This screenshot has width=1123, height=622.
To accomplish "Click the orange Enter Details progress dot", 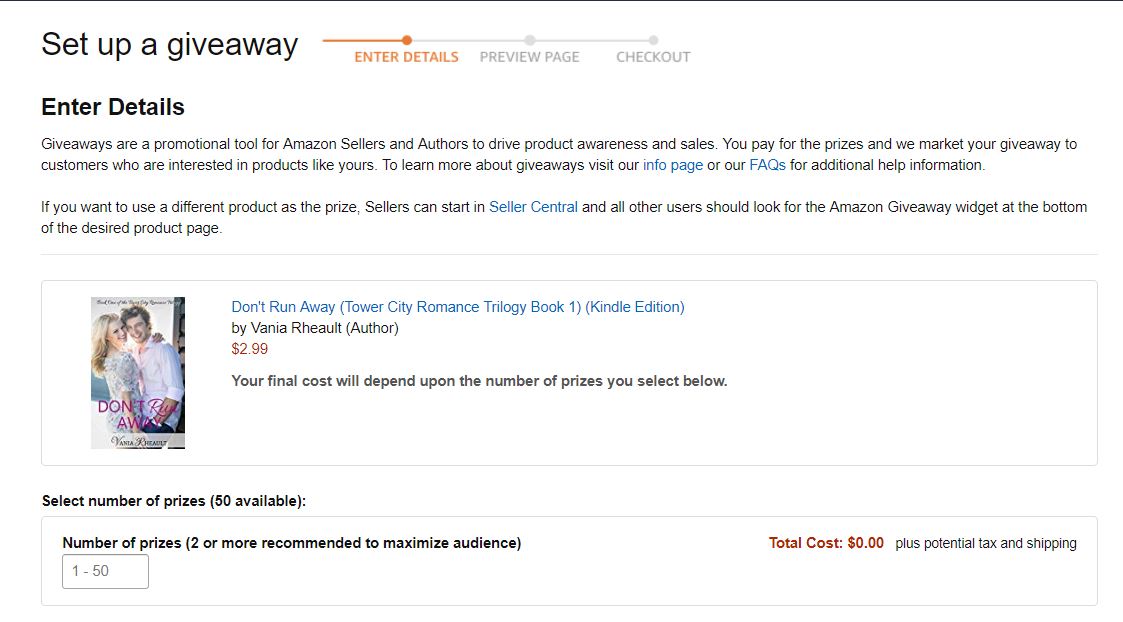I will pyautogui.click(x=406, y=42).
